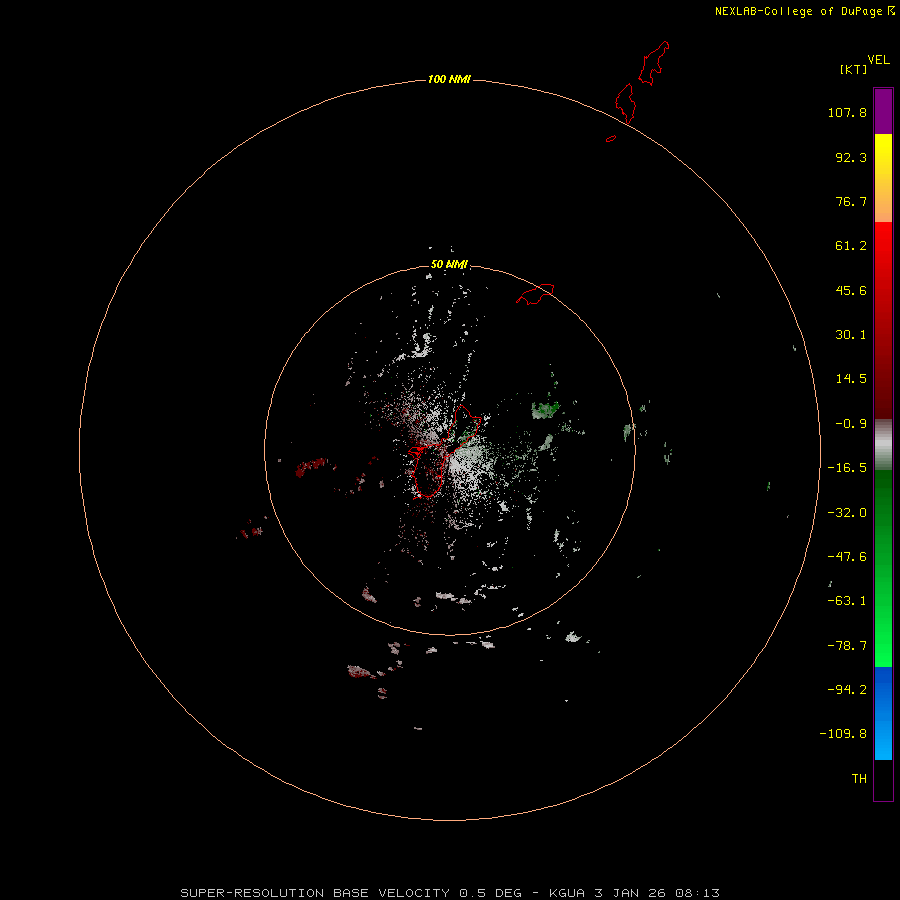Click the -78.7 velocity scale value

pyautogui.click(x=847, y=646)
